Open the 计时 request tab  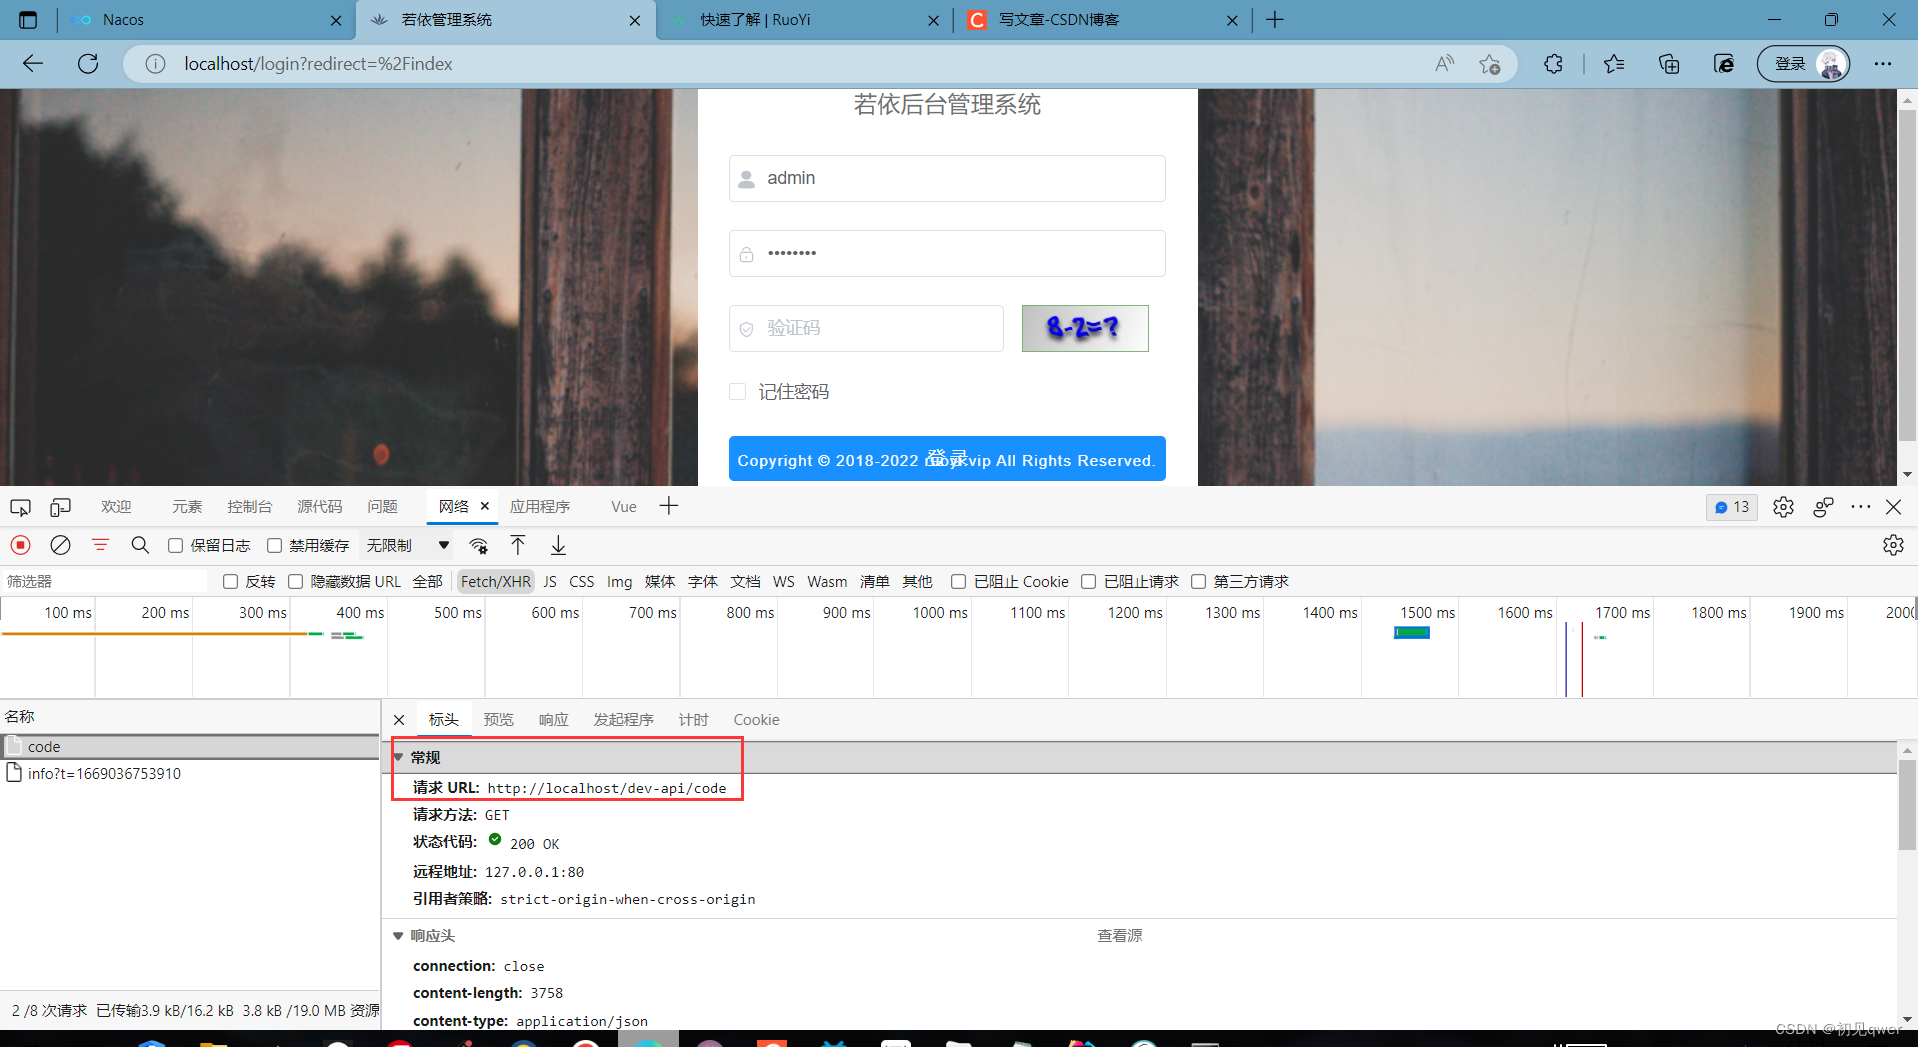pos(693,720)
